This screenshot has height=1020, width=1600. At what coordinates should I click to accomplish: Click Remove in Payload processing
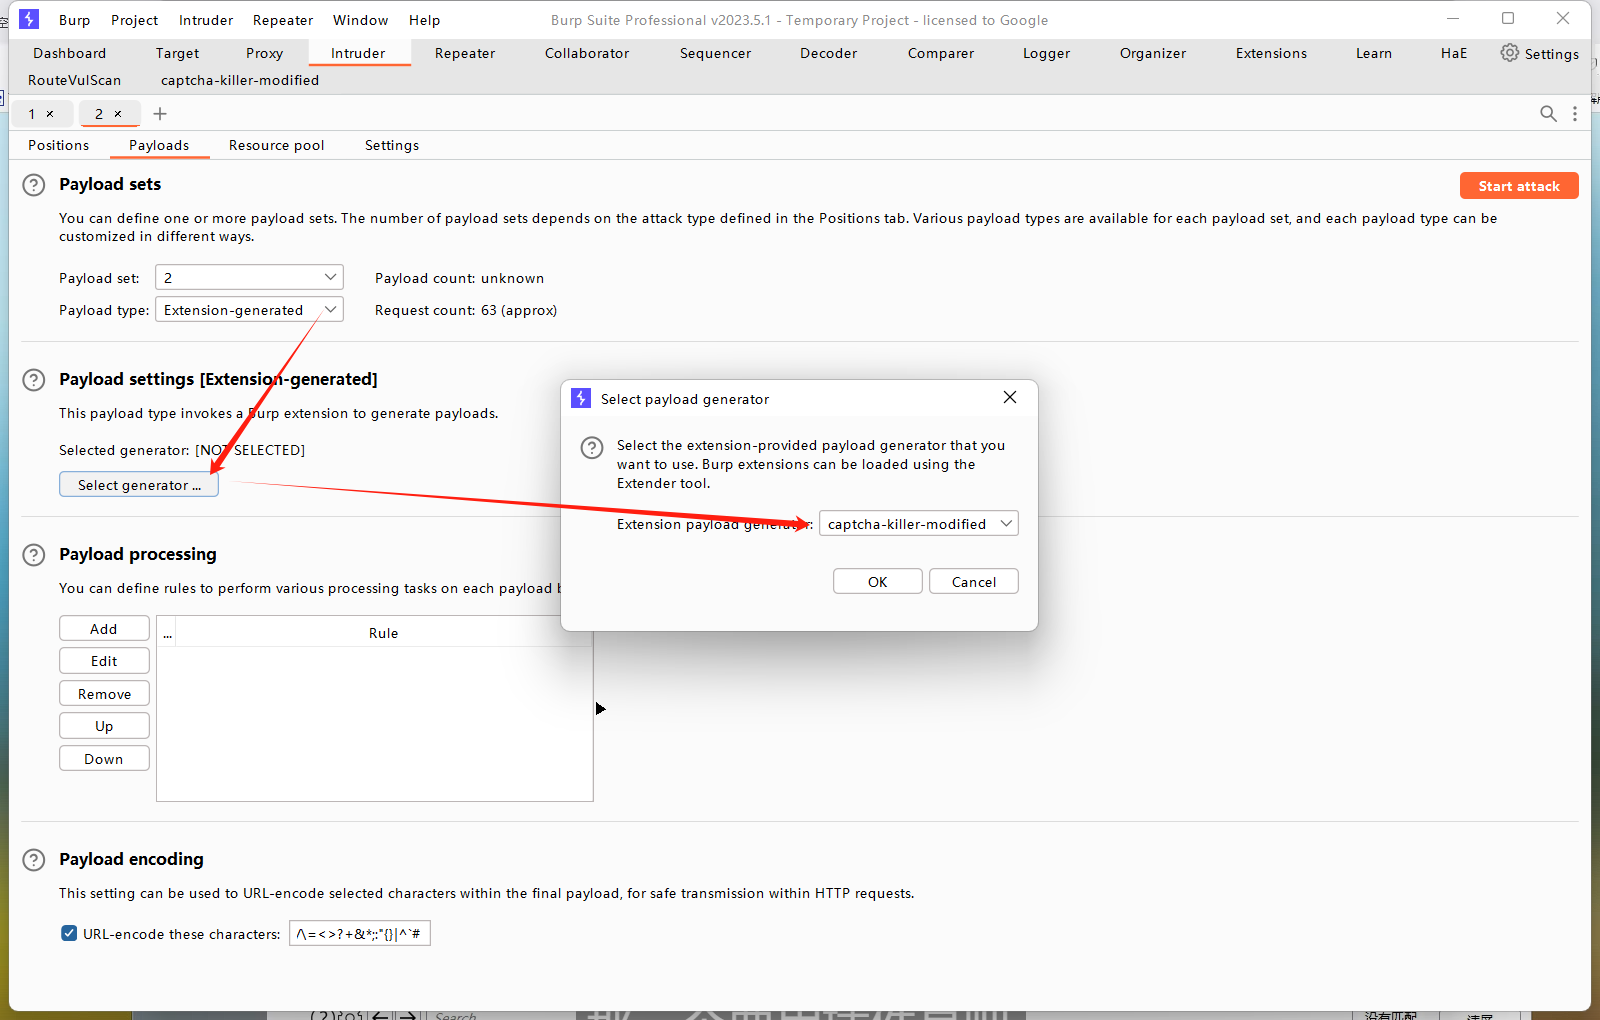click(x=104, y=693)
